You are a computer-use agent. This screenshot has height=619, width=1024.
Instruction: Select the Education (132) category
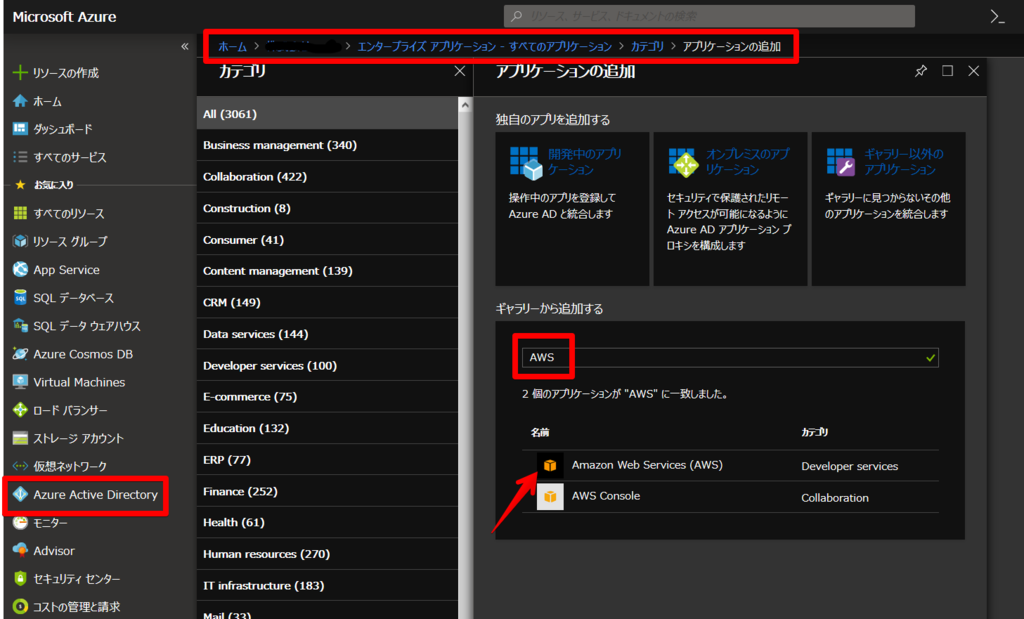coord(327,428)
